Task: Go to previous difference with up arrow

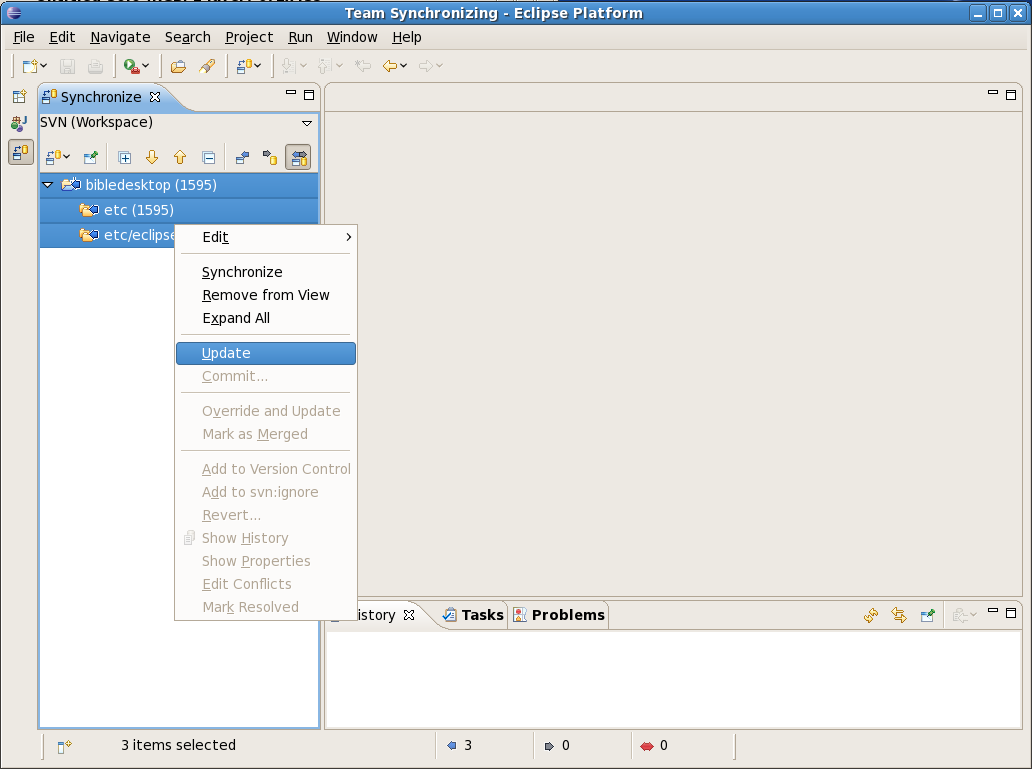Action: pyautogui.click(x=180, y=157)
